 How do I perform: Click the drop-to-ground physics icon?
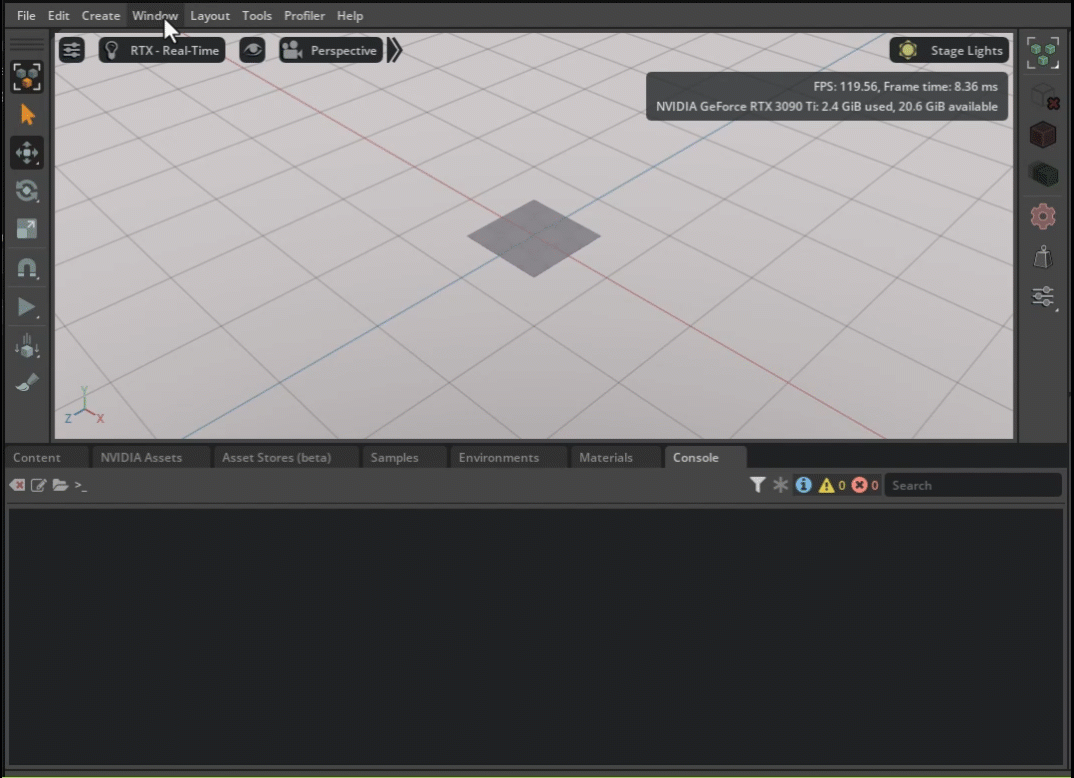[x=27, y=346]
